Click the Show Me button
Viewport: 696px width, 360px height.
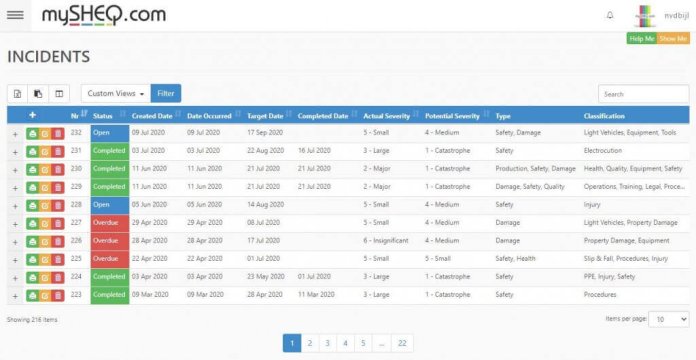click(673, 39)
